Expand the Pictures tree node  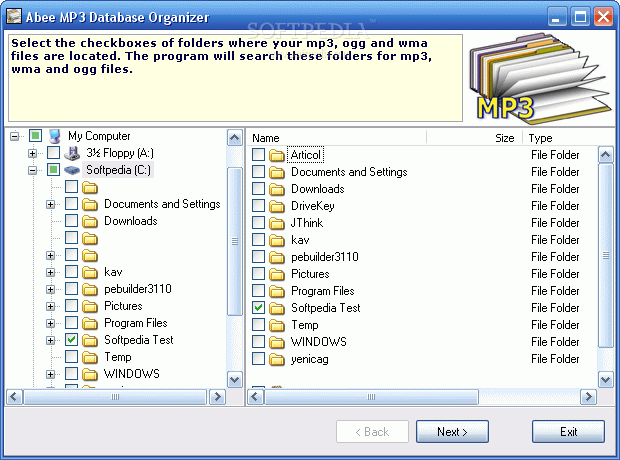(50, 307)
